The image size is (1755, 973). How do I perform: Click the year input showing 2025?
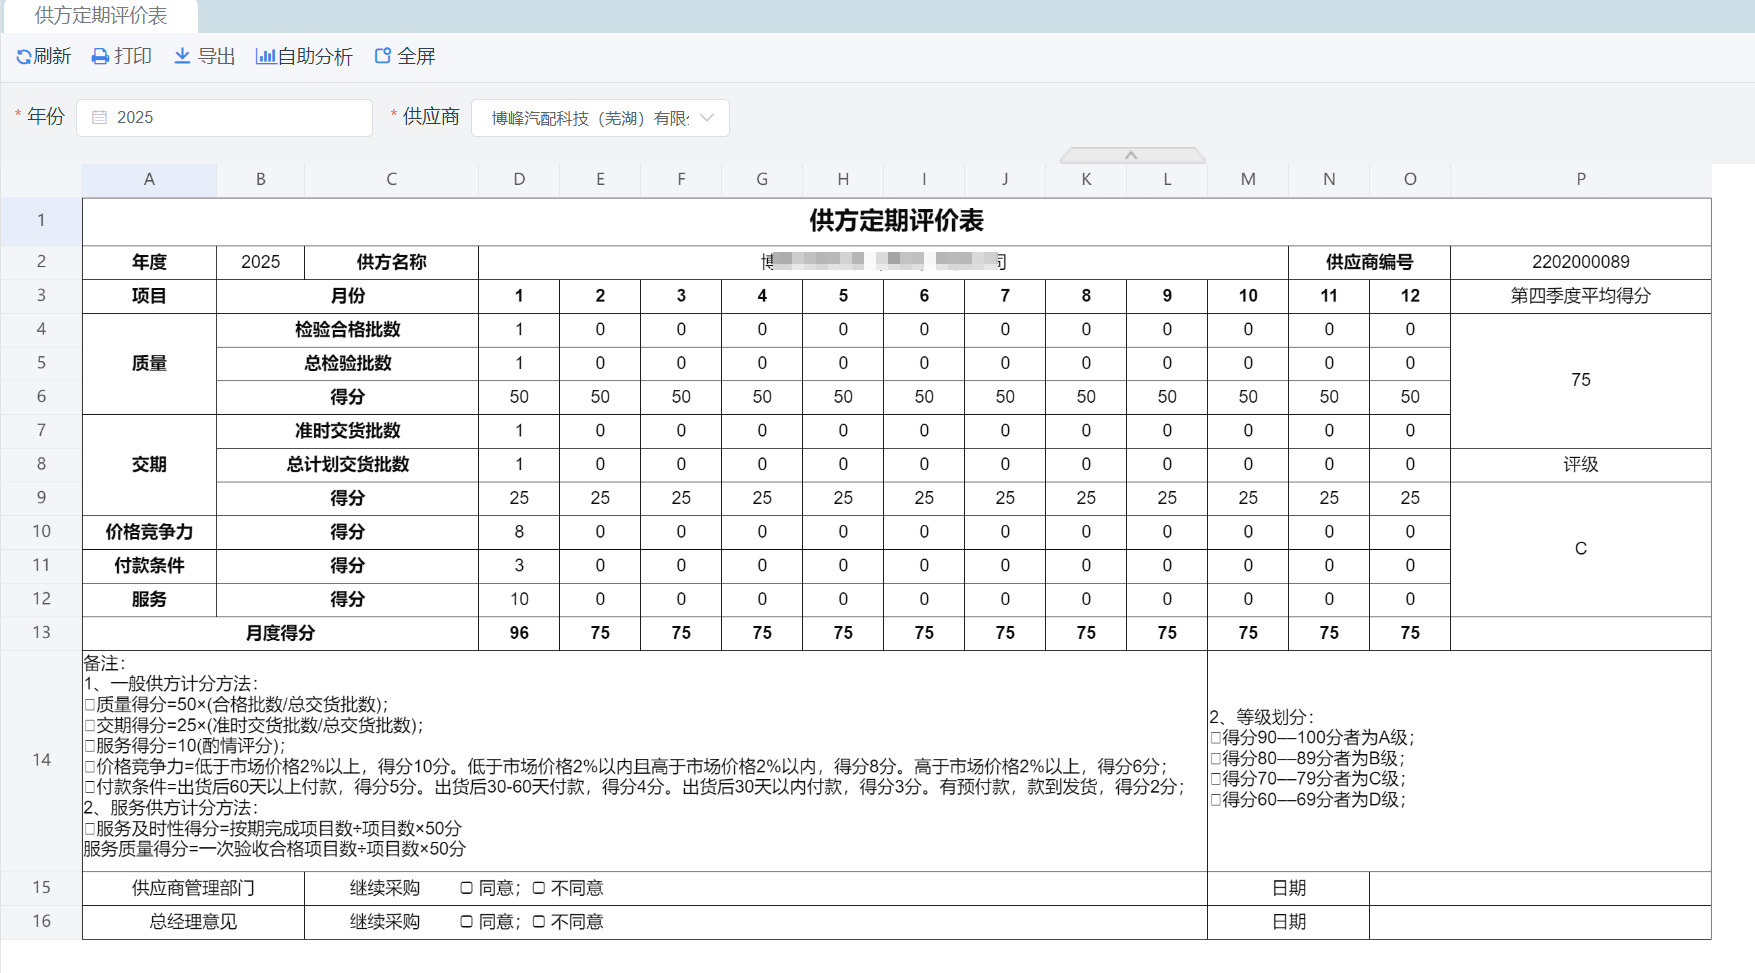pyautogui.click(x=224, y=118)
